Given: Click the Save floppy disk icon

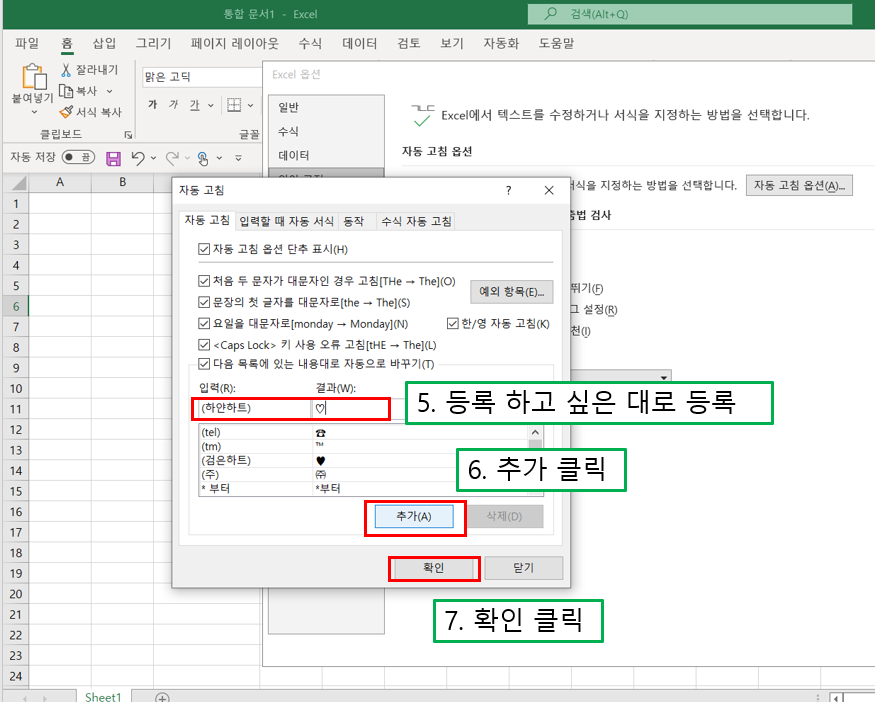Looking at the screenshot, I should (x=113, y=158).
